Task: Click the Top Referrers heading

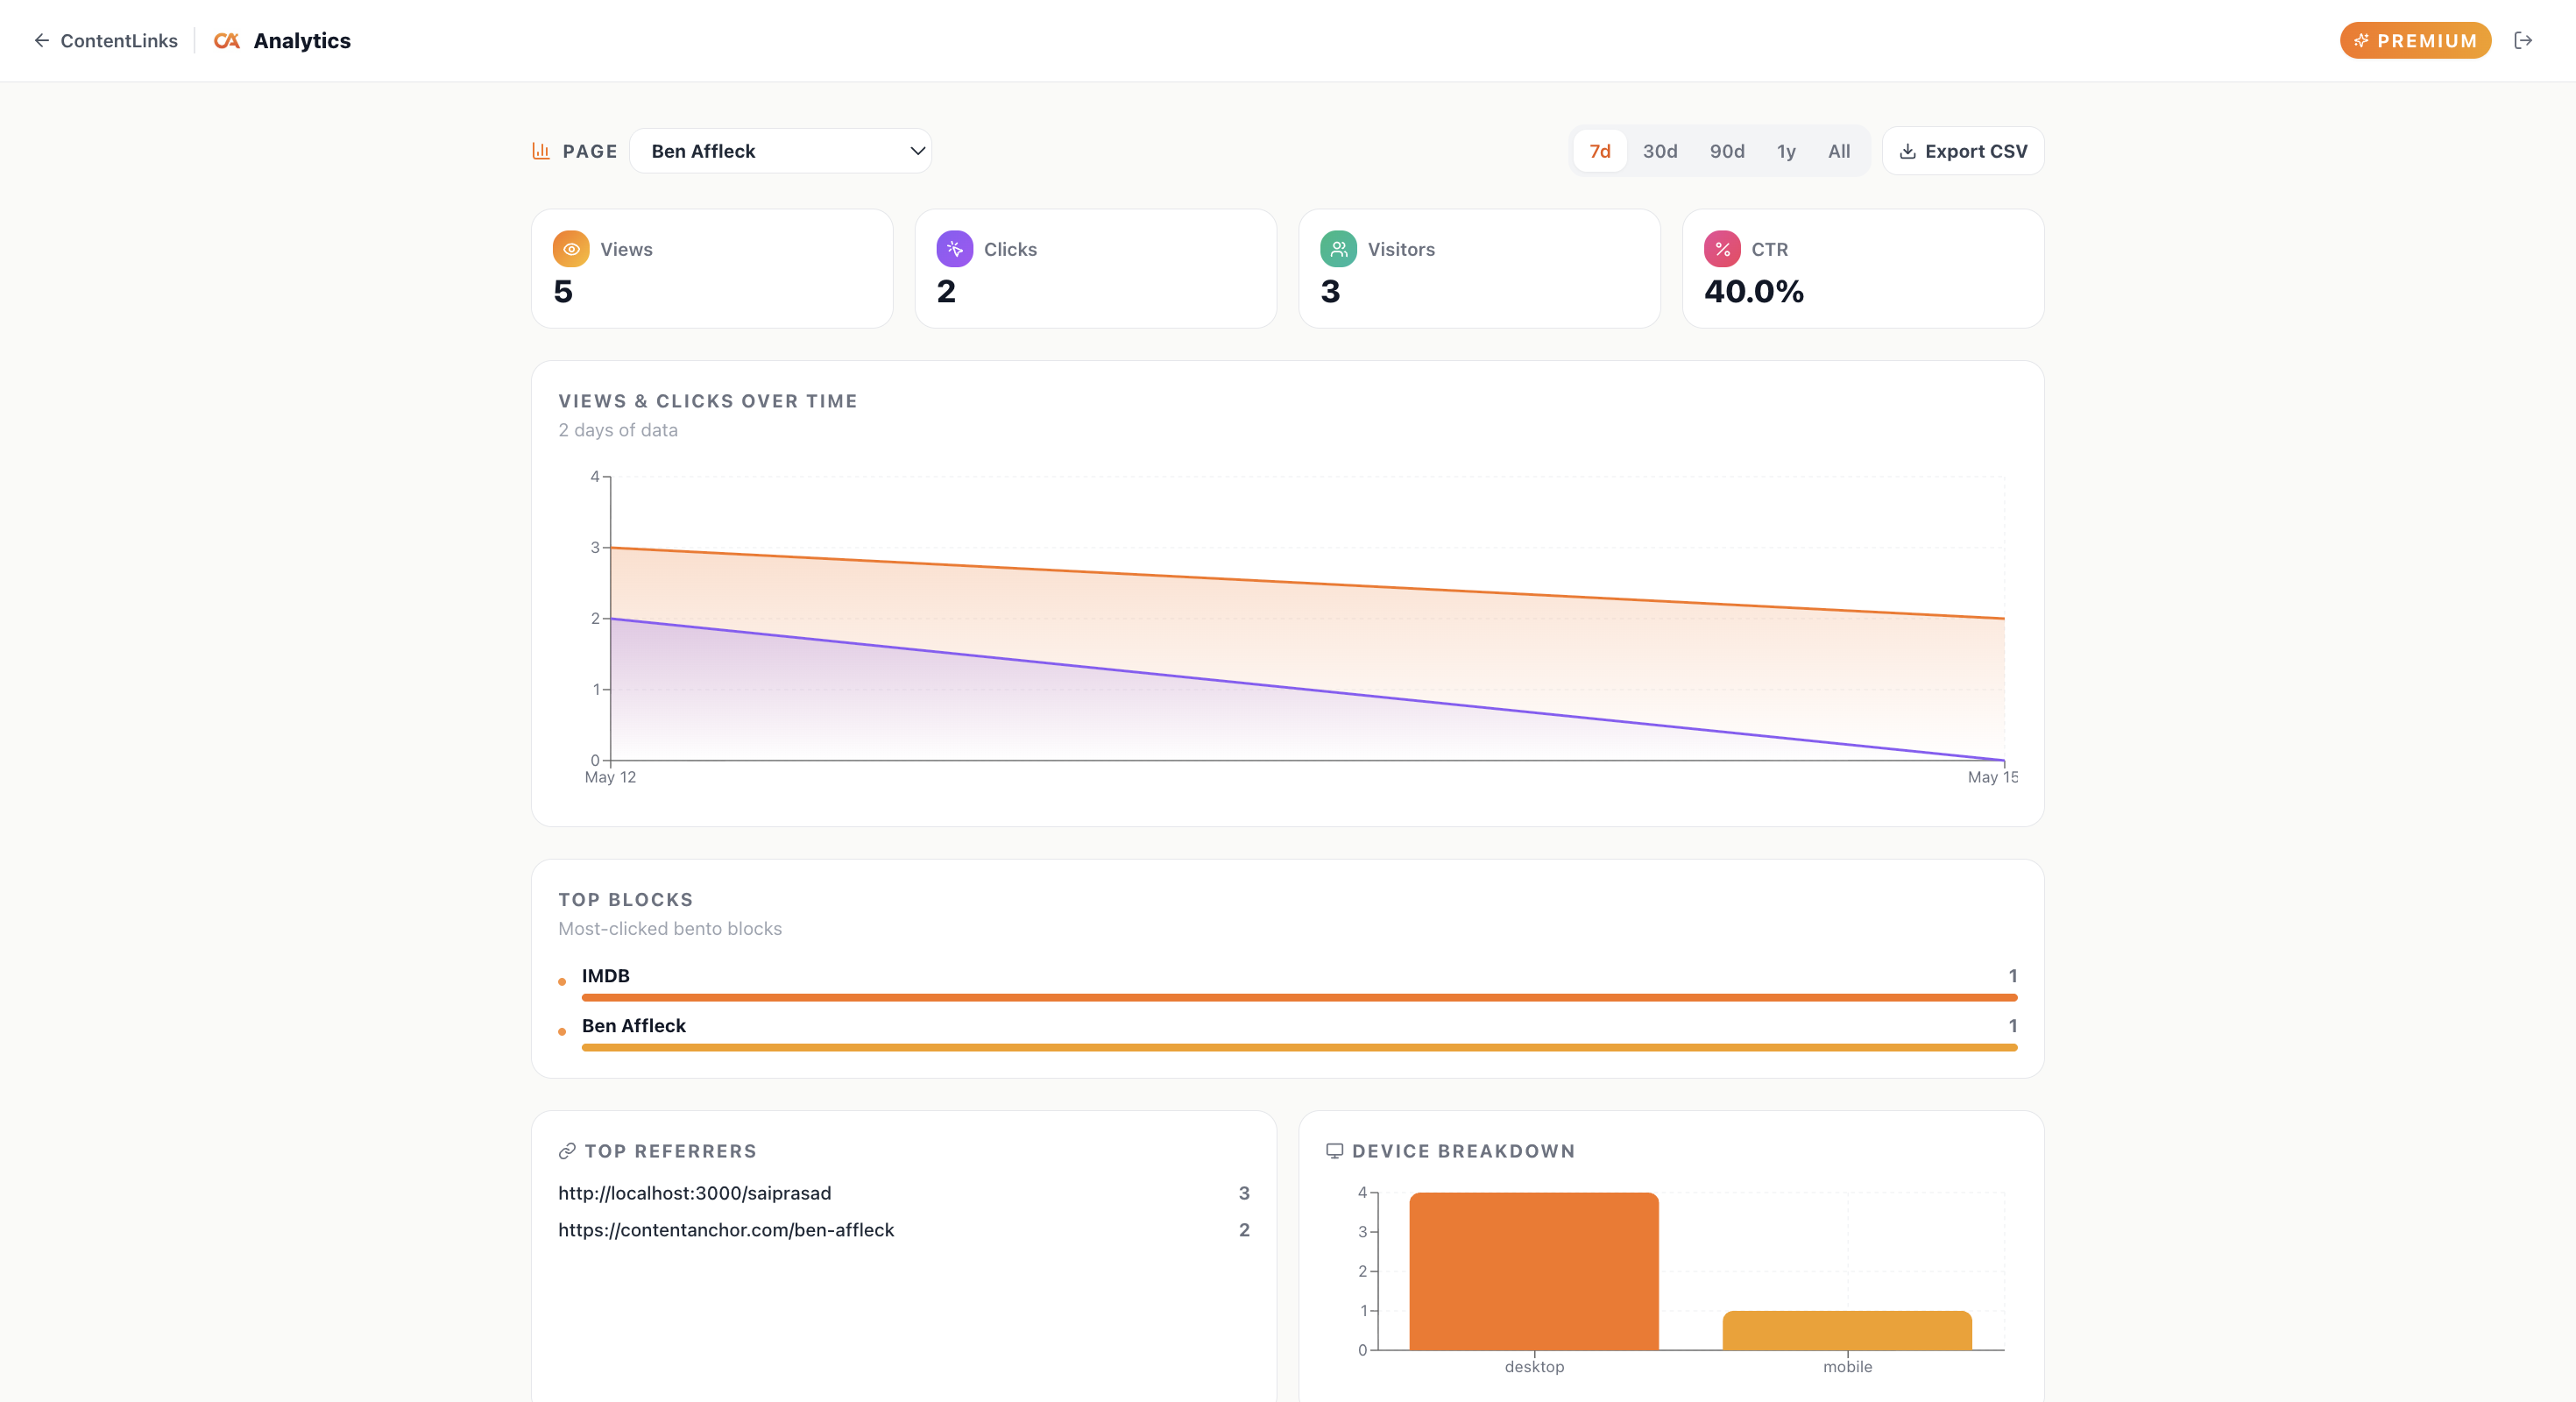Action: 670,1152
